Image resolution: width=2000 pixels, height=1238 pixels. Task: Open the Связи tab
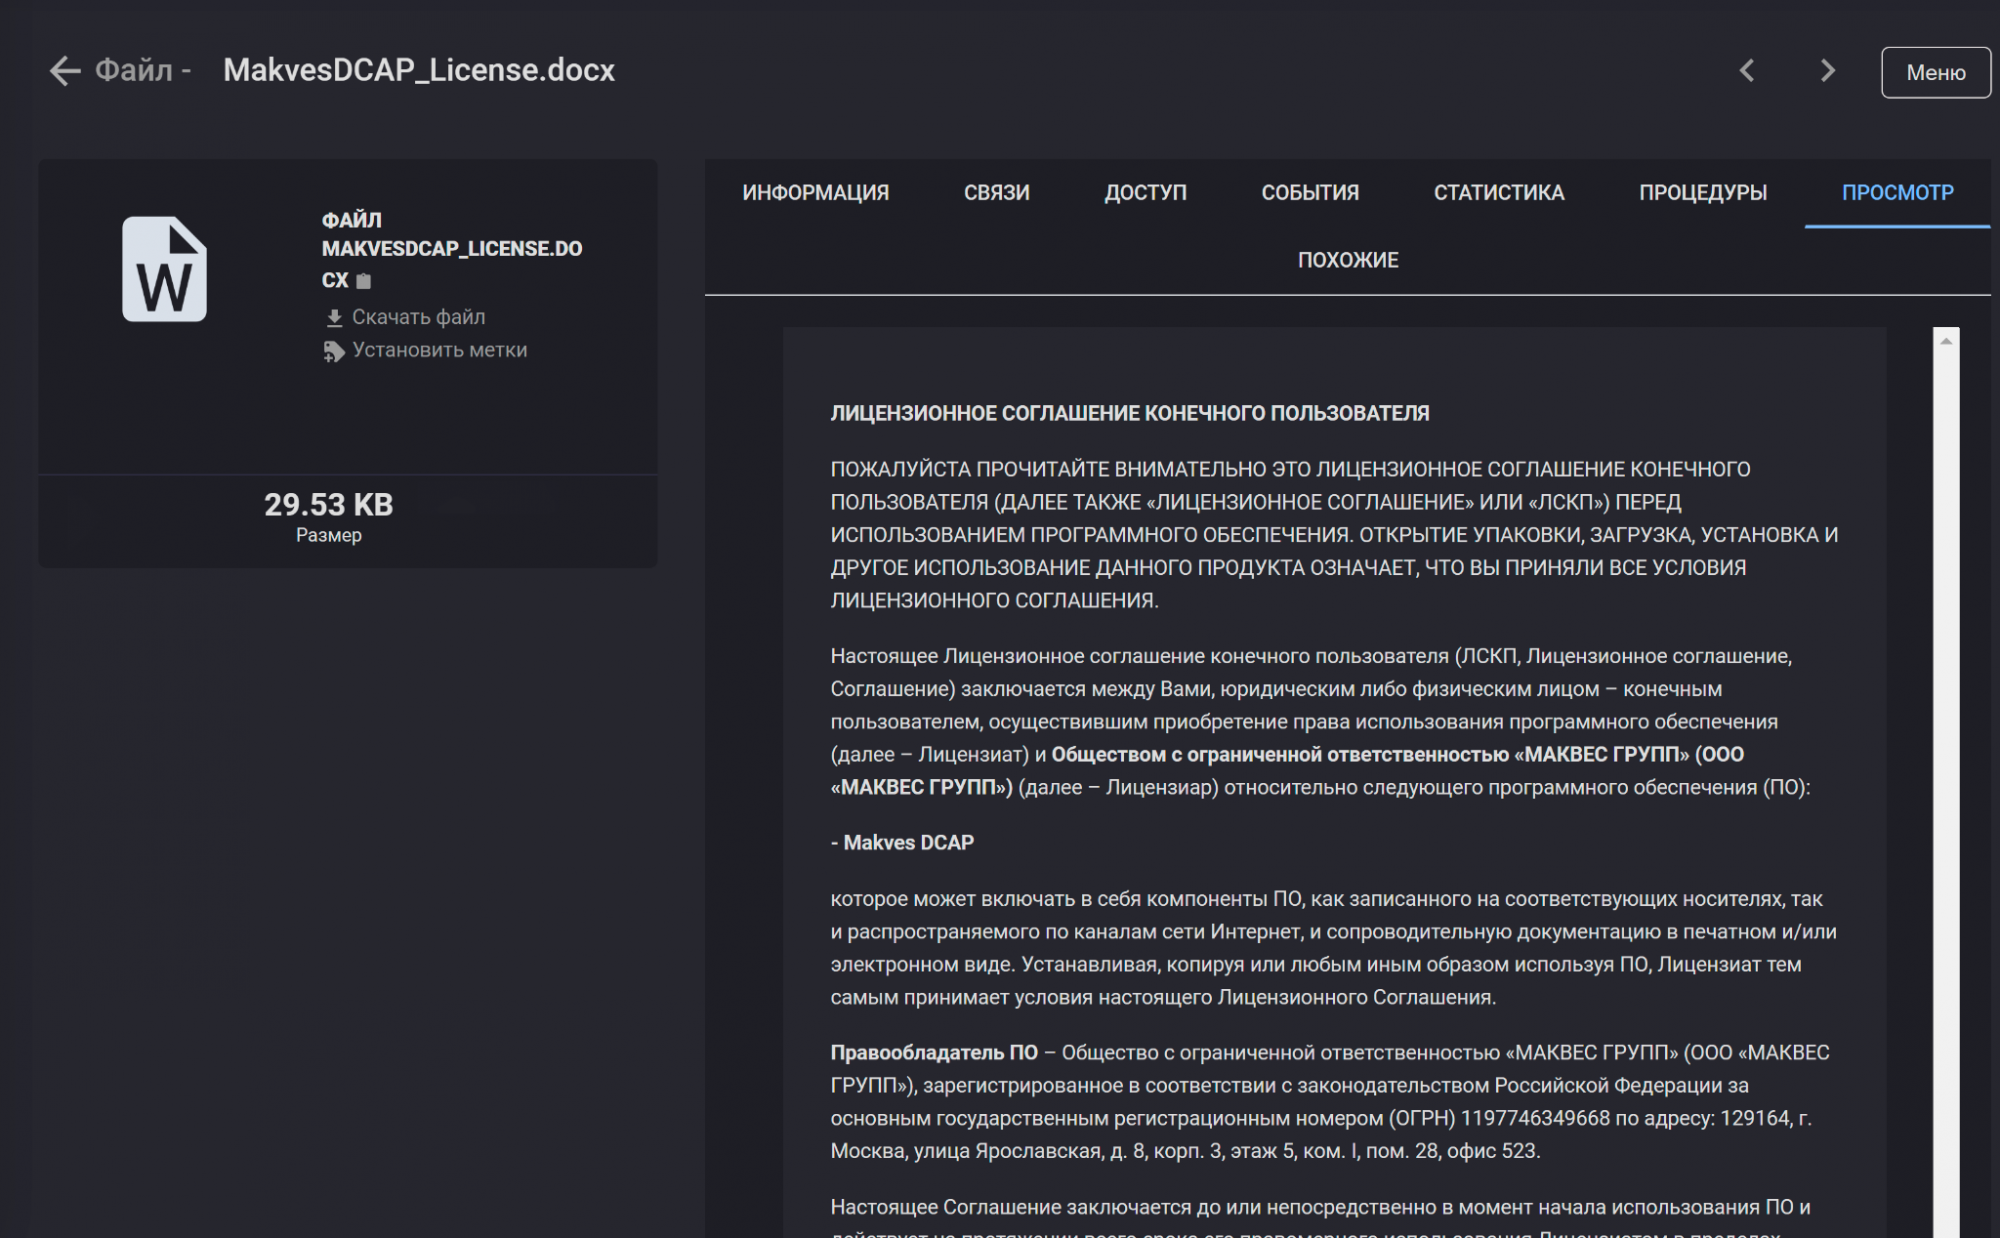pyautogui.click(x=996, y=192)
